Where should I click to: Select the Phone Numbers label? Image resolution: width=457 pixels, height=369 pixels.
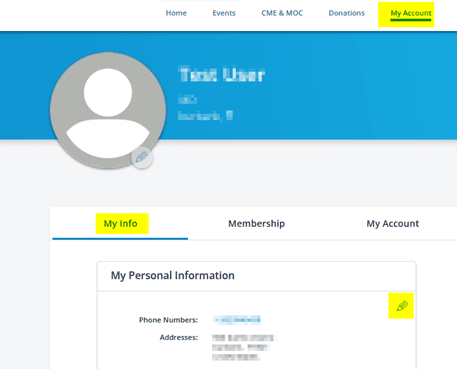[168, 320]
